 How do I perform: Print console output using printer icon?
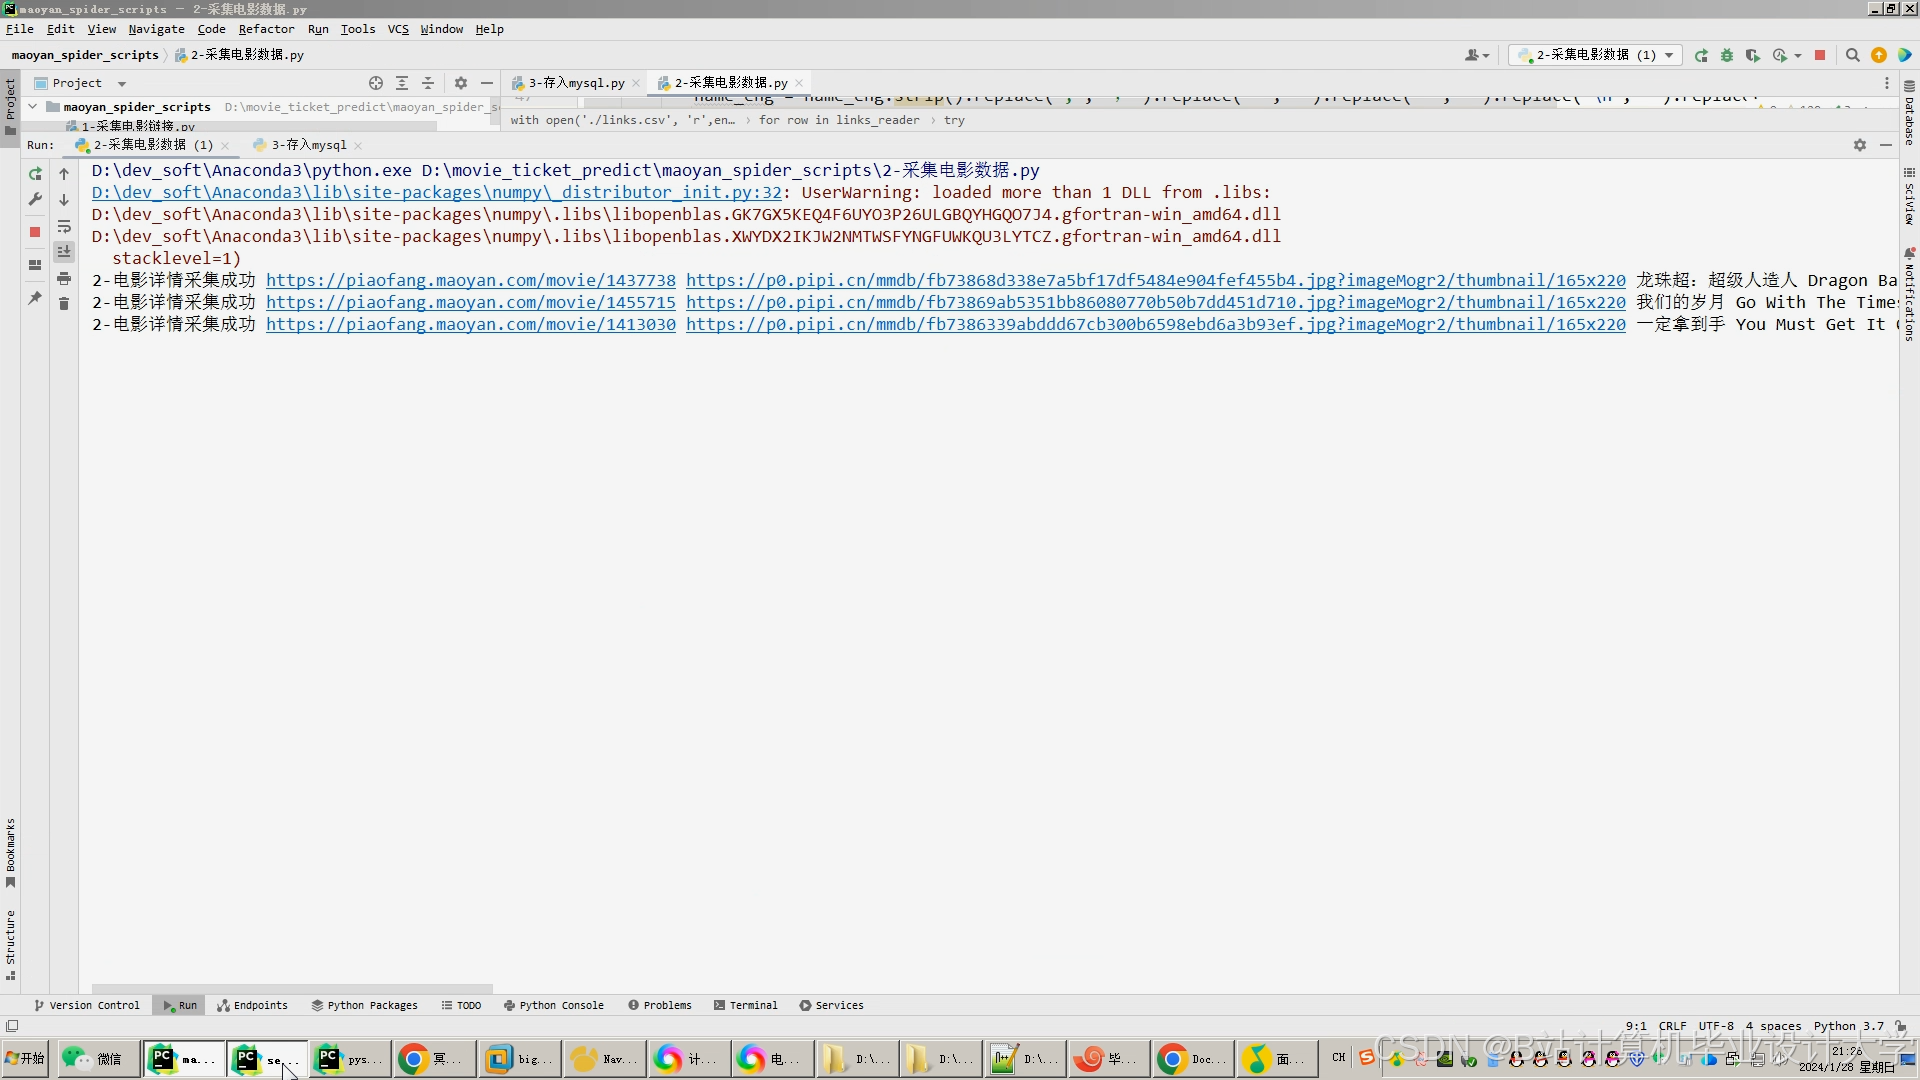point(64,278)
